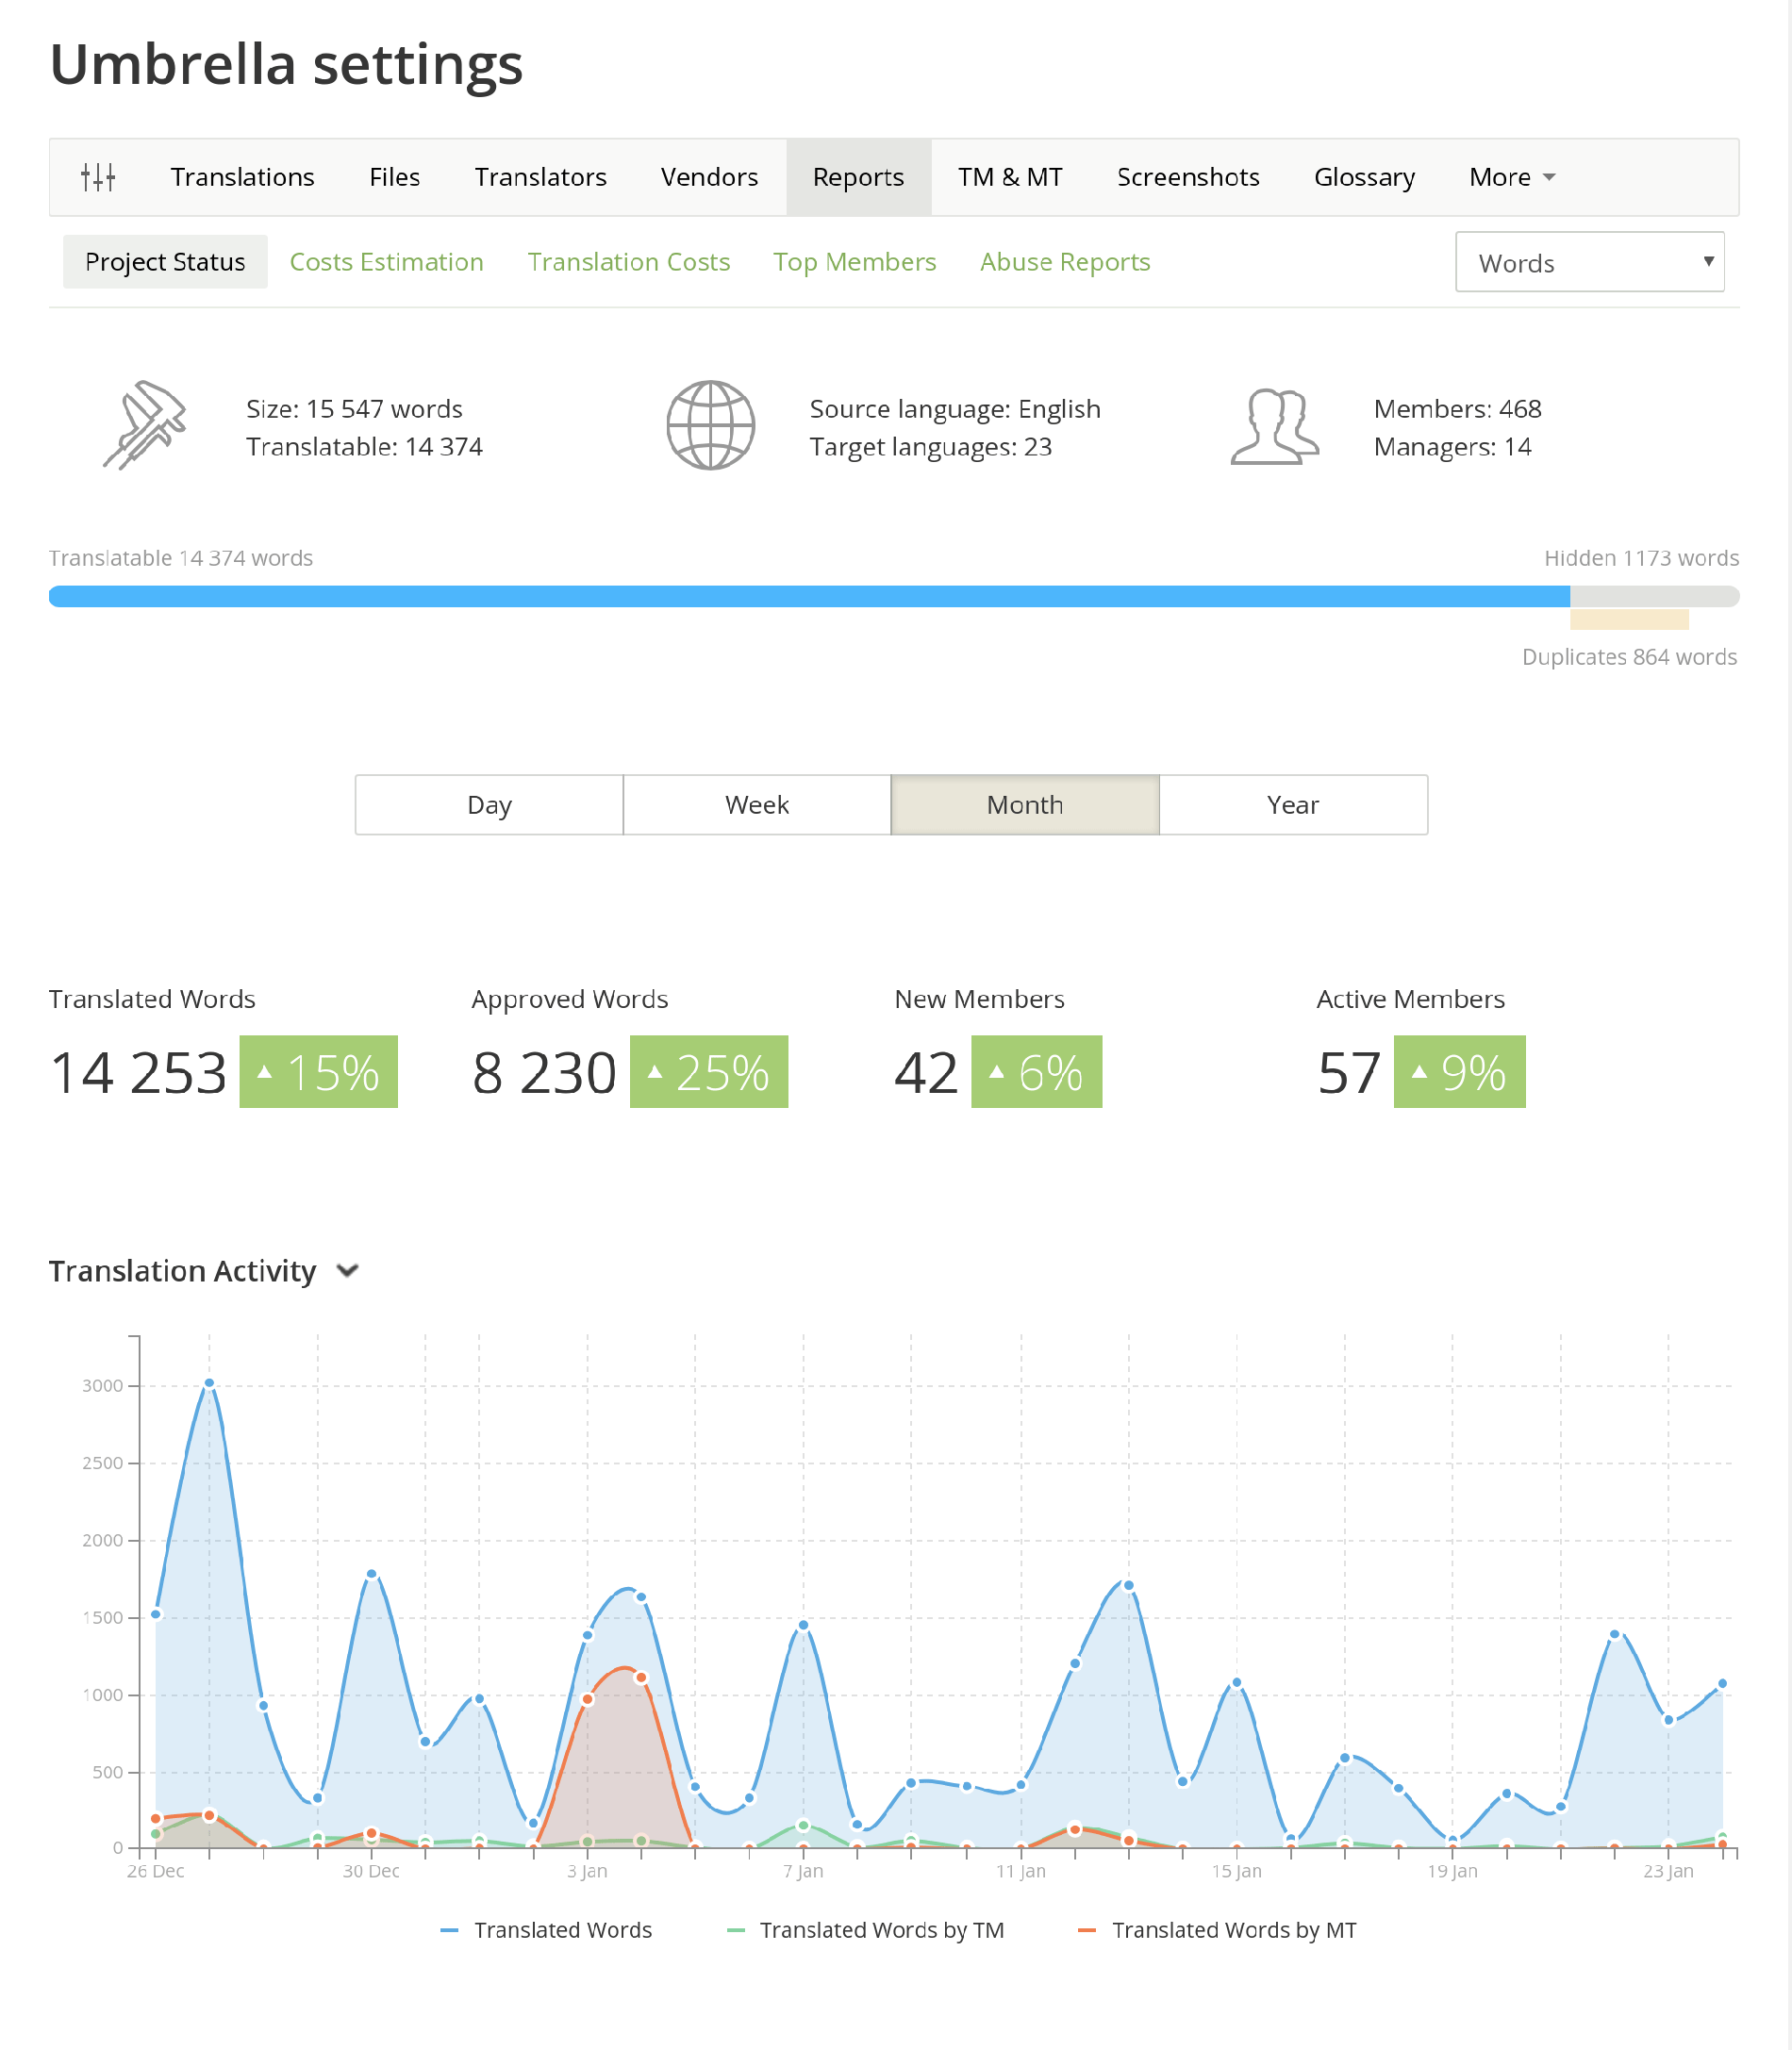Click the Translated Words by MT legend marker
This screenshot has width=1792, height=2050.
point(1087,1930)
